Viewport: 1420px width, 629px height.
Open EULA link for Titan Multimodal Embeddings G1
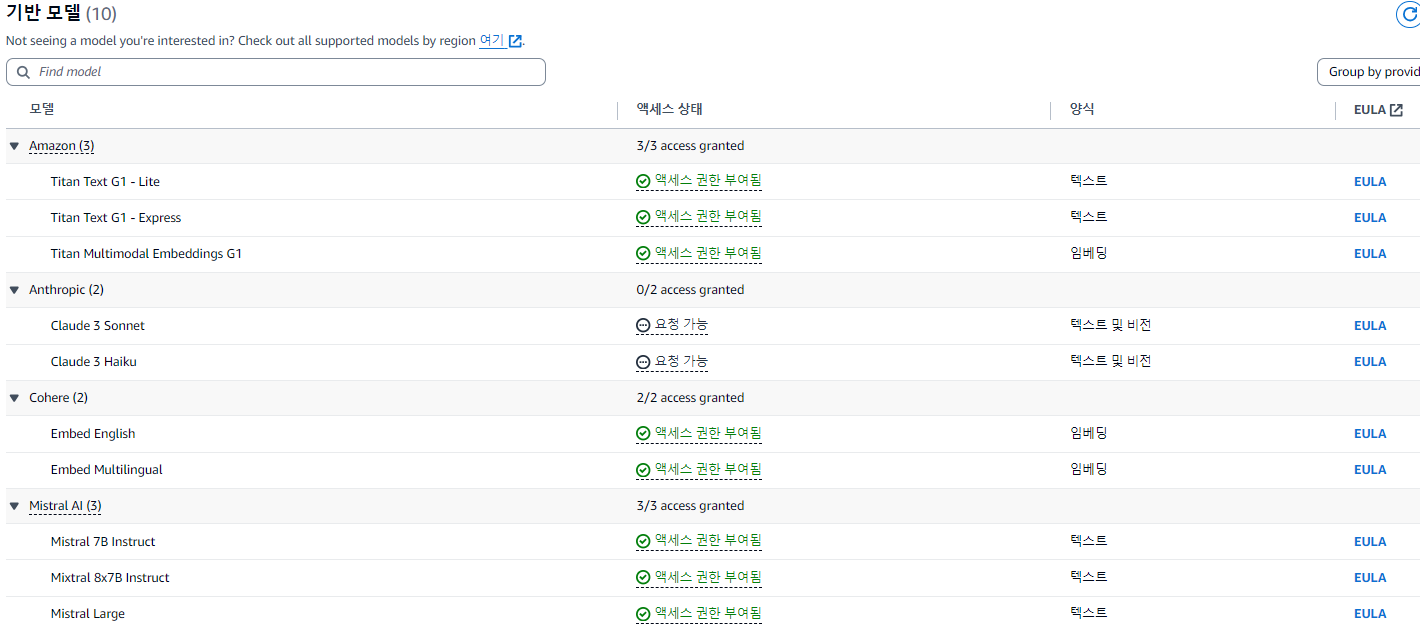coord(1370,254)
